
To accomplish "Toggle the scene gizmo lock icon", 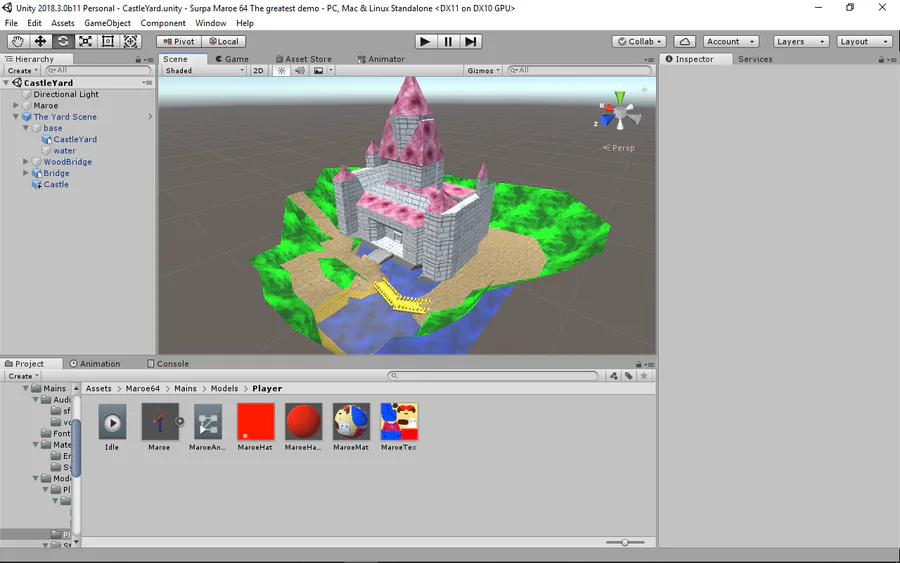I will click(x=644, y=88).
